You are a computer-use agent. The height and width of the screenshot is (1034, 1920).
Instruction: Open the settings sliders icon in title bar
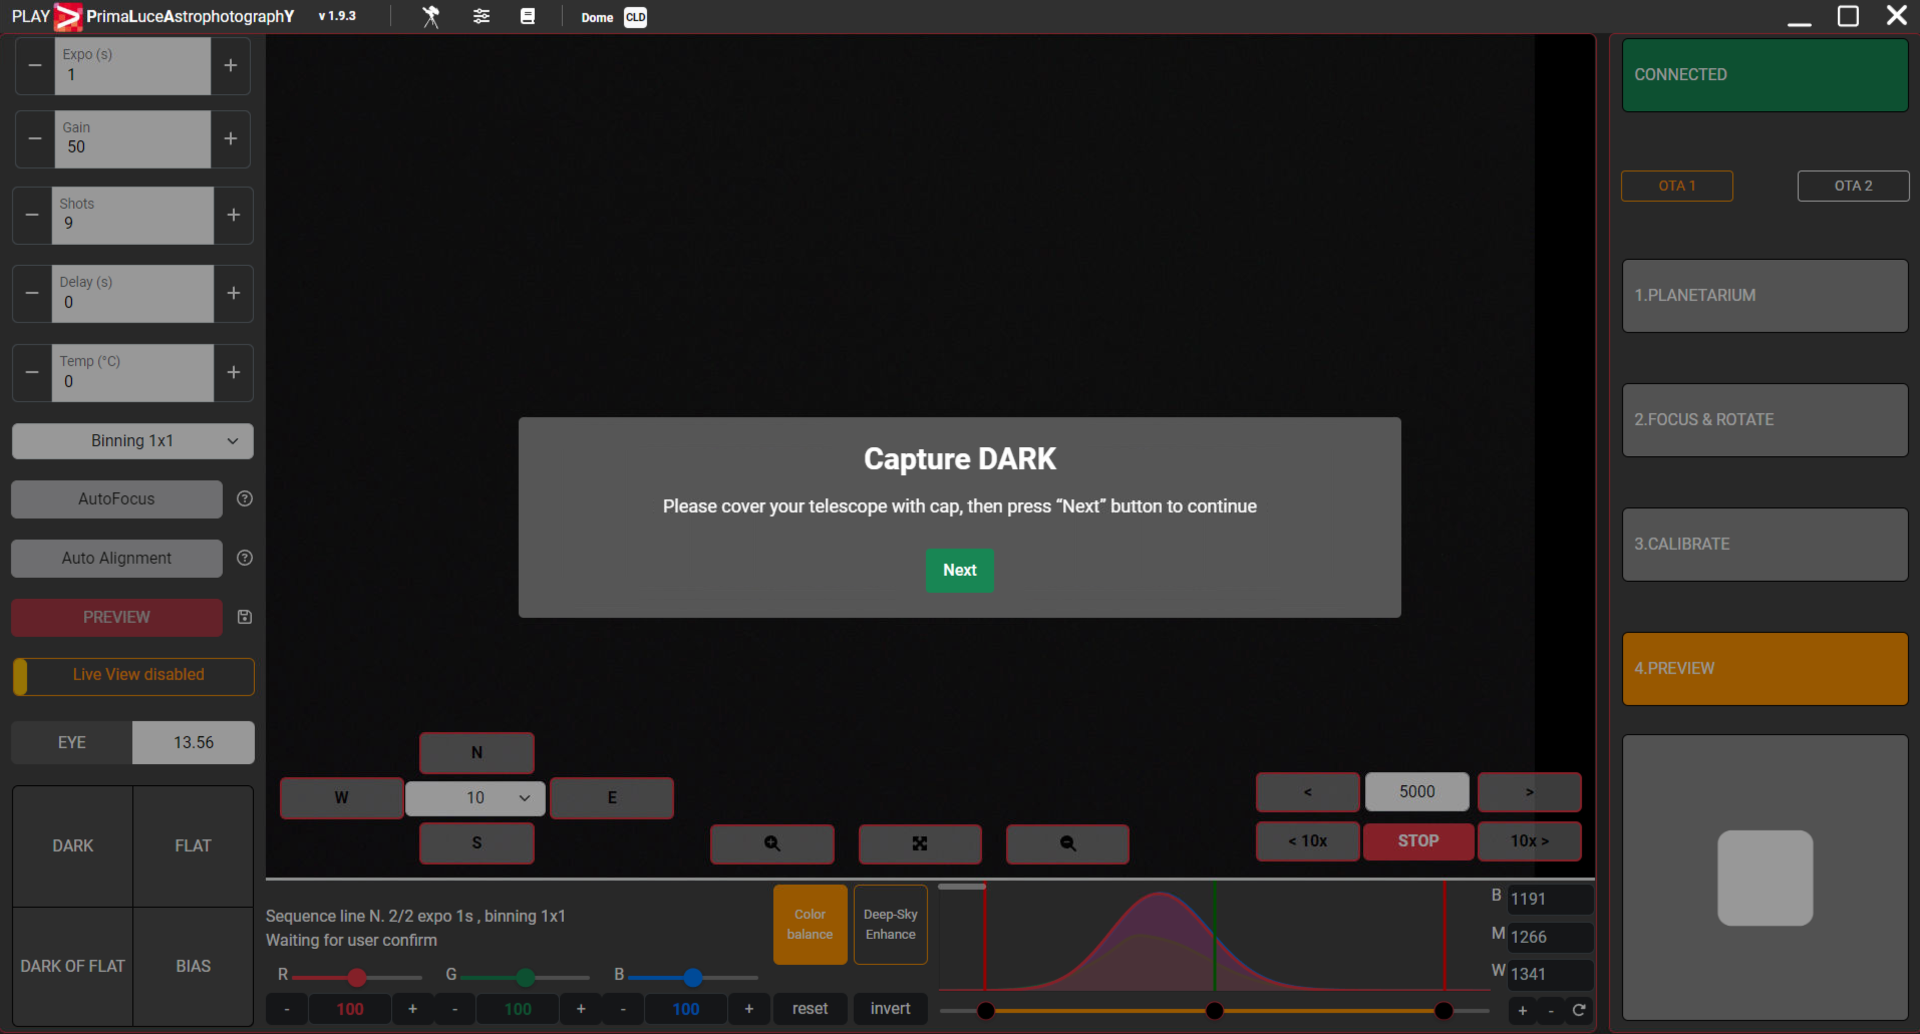pos(481,17)
